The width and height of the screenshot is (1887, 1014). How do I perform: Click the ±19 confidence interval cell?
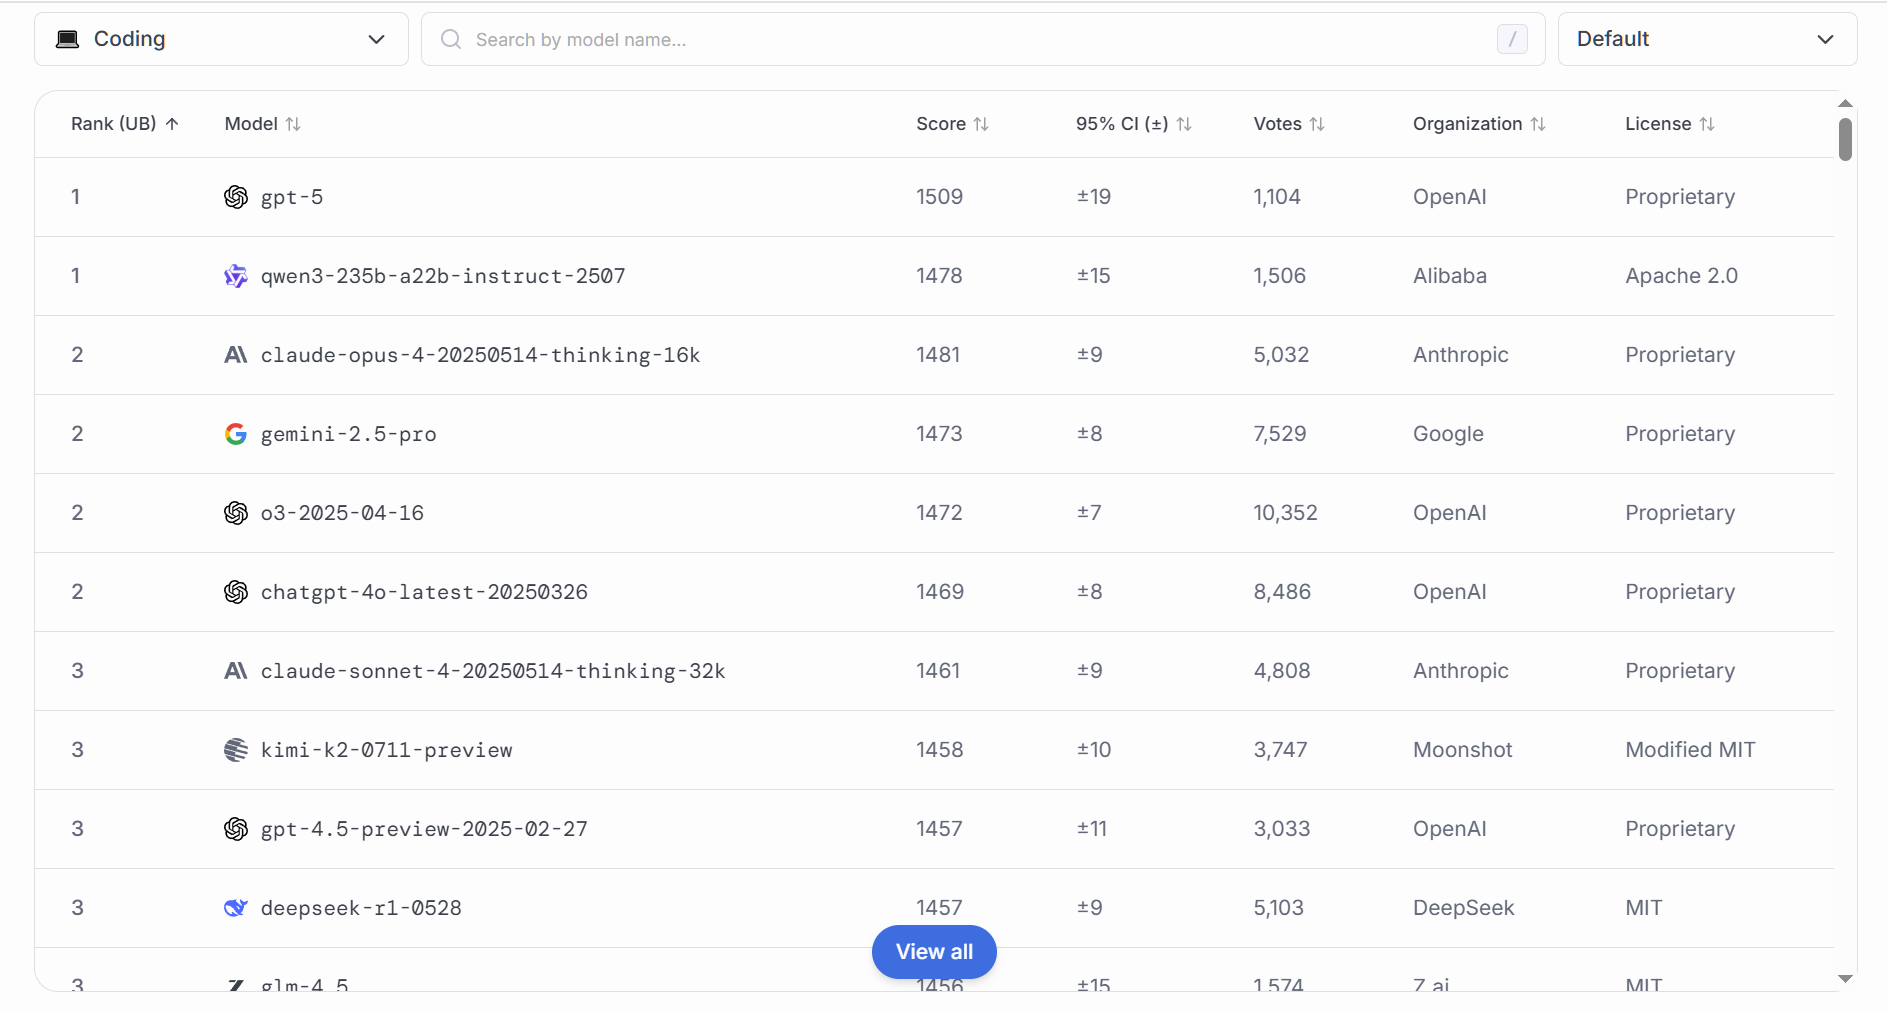(1094, 197)
